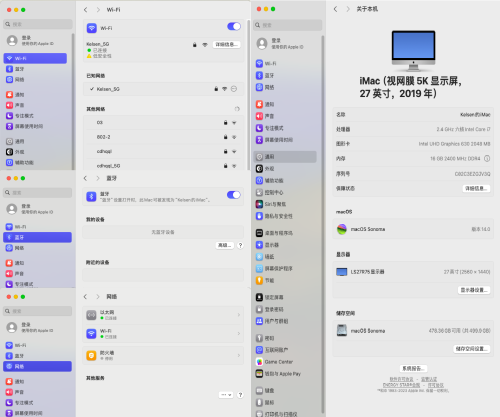Open 控制中心 in the 关于本机 window sidebar

(270, 192)
